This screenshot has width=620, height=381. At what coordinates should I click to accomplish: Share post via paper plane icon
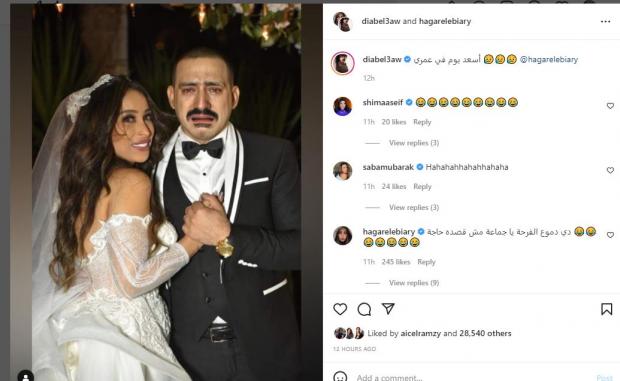pos(388,309)
